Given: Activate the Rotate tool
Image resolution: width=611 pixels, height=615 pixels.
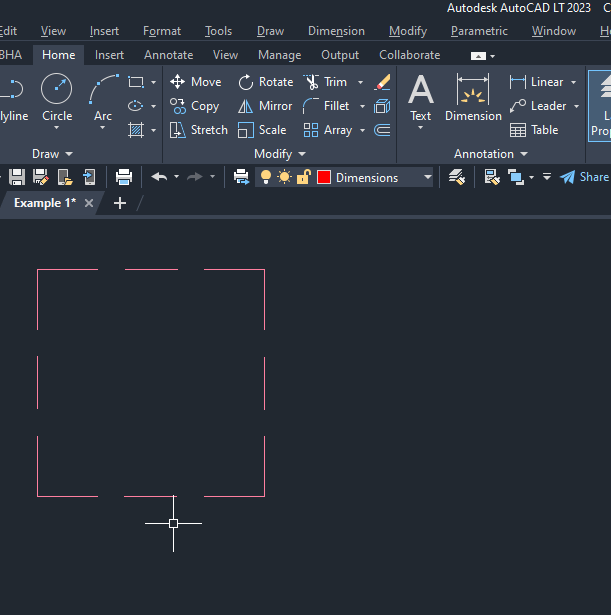Looking at the screenshot, I should 265,82.
